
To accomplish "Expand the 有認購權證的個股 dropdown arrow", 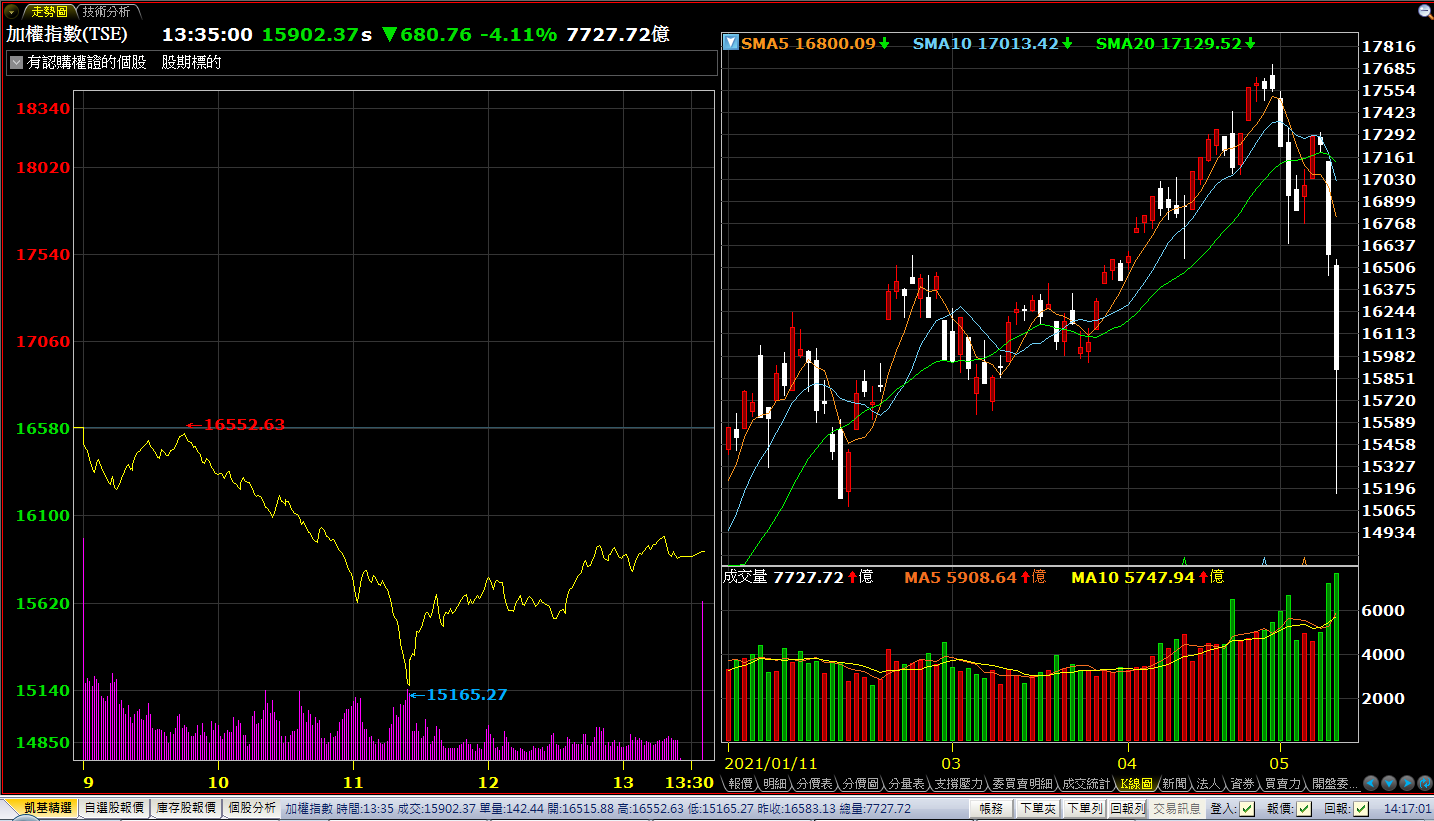I will 16,62.
